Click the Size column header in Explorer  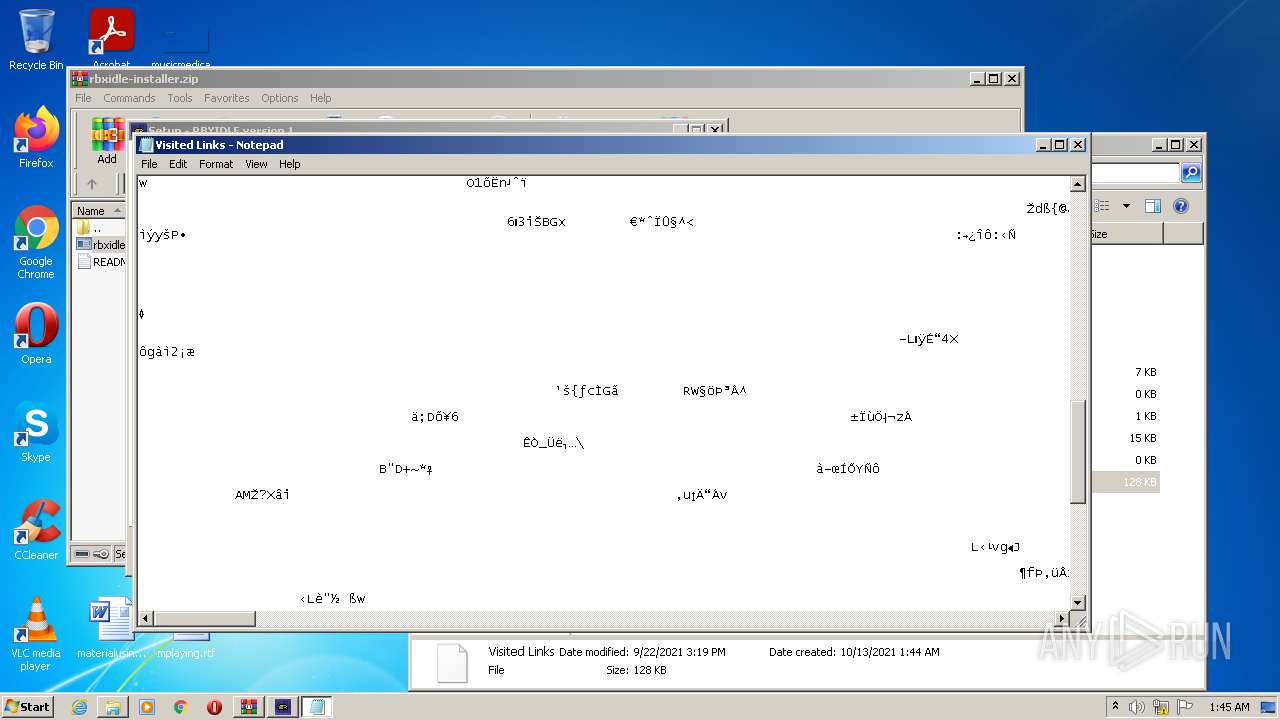[1125, 234]
